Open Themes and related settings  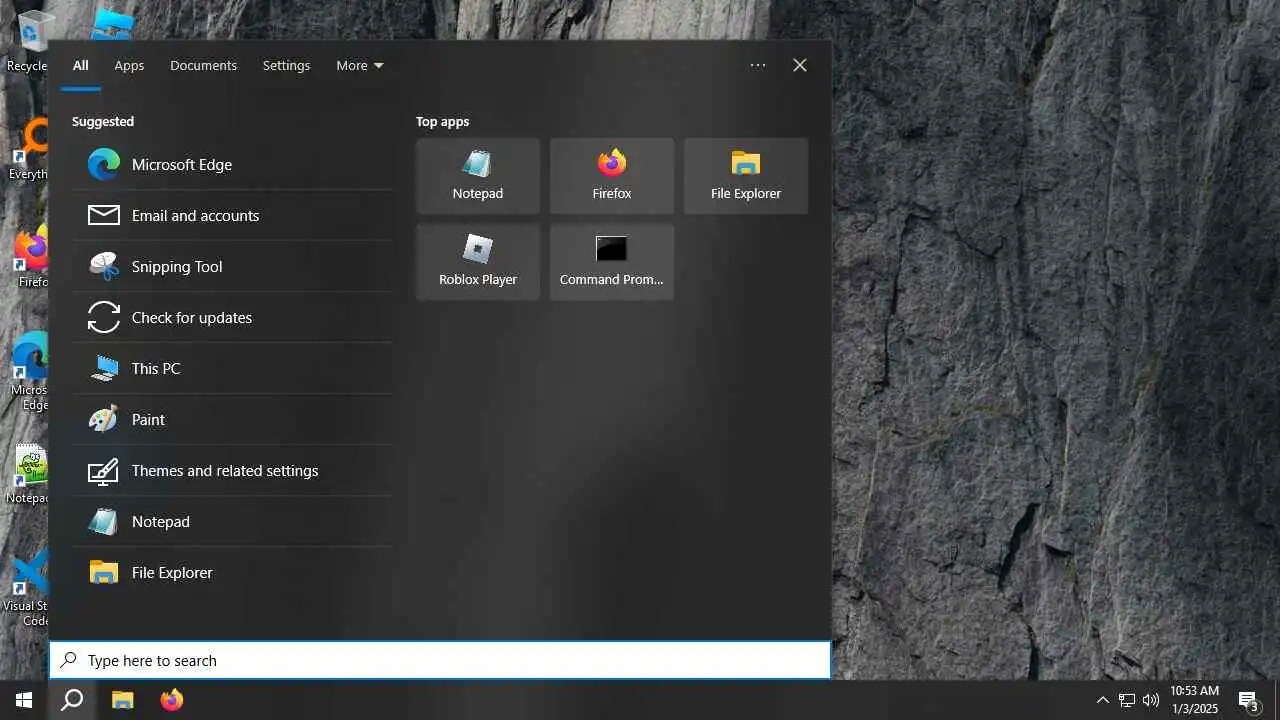[232, 470]
